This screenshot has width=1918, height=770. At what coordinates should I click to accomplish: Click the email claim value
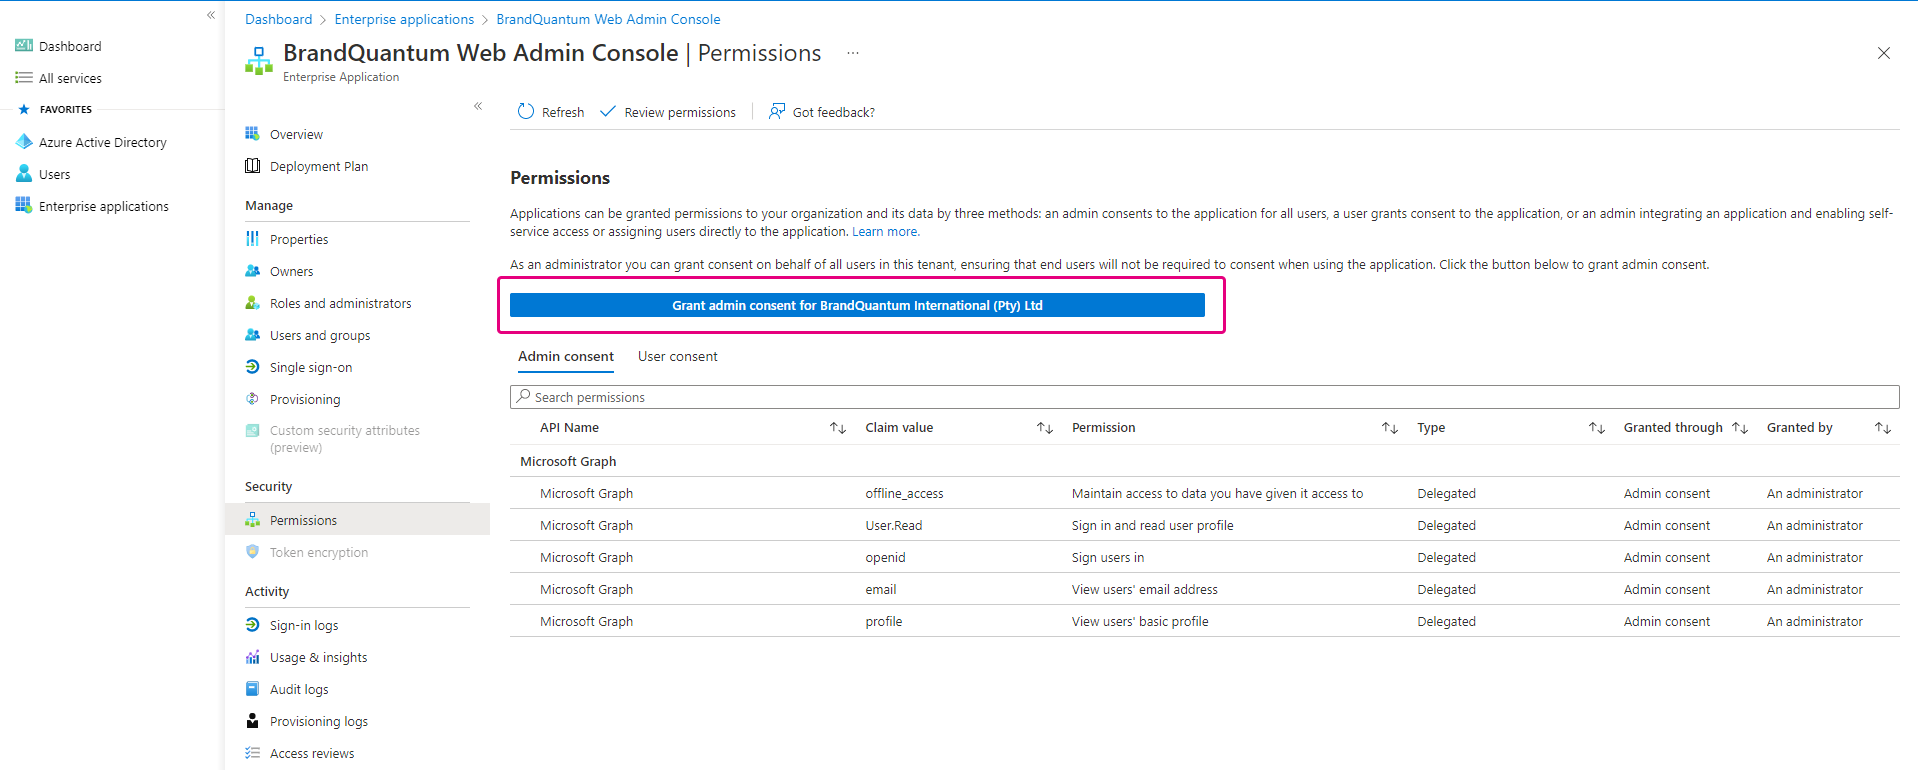[x=881, y=589]
